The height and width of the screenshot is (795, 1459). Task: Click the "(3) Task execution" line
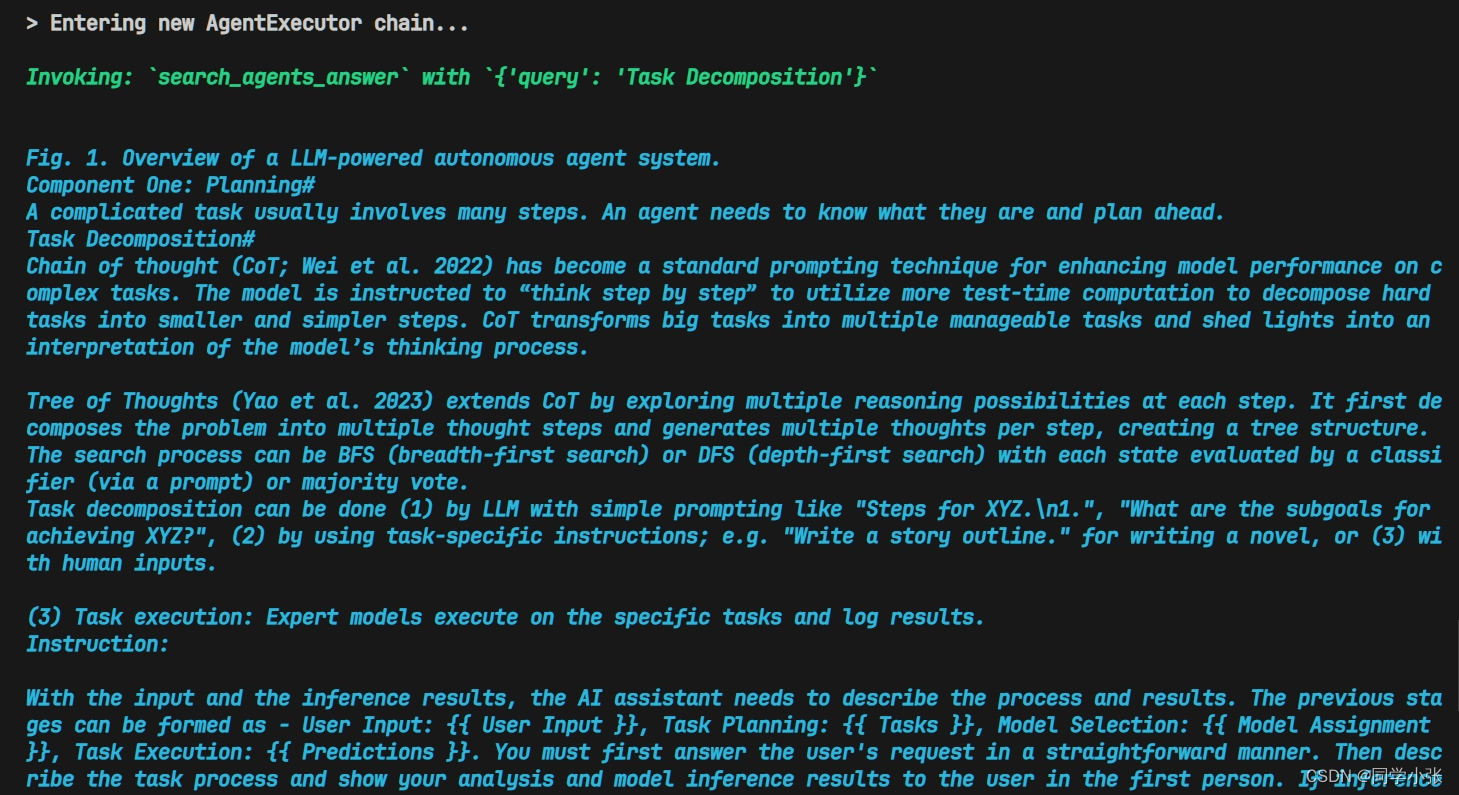505,617
